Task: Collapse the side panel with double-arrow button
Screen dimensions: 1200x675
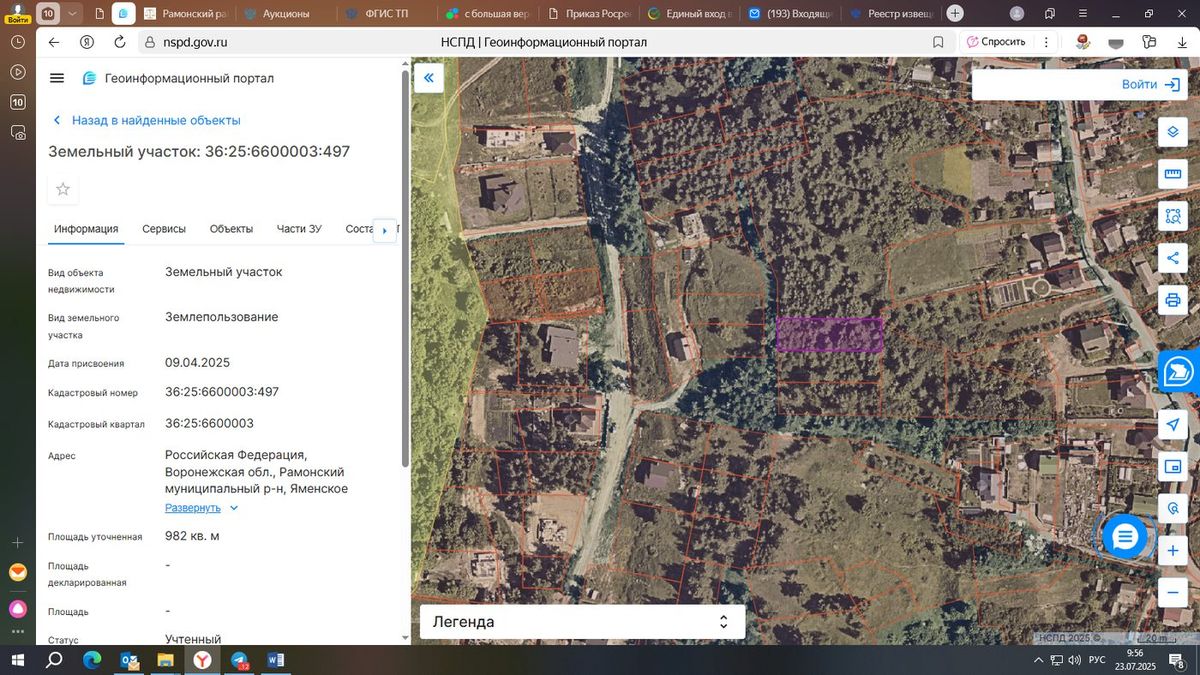Action: (x=429, y=78)
